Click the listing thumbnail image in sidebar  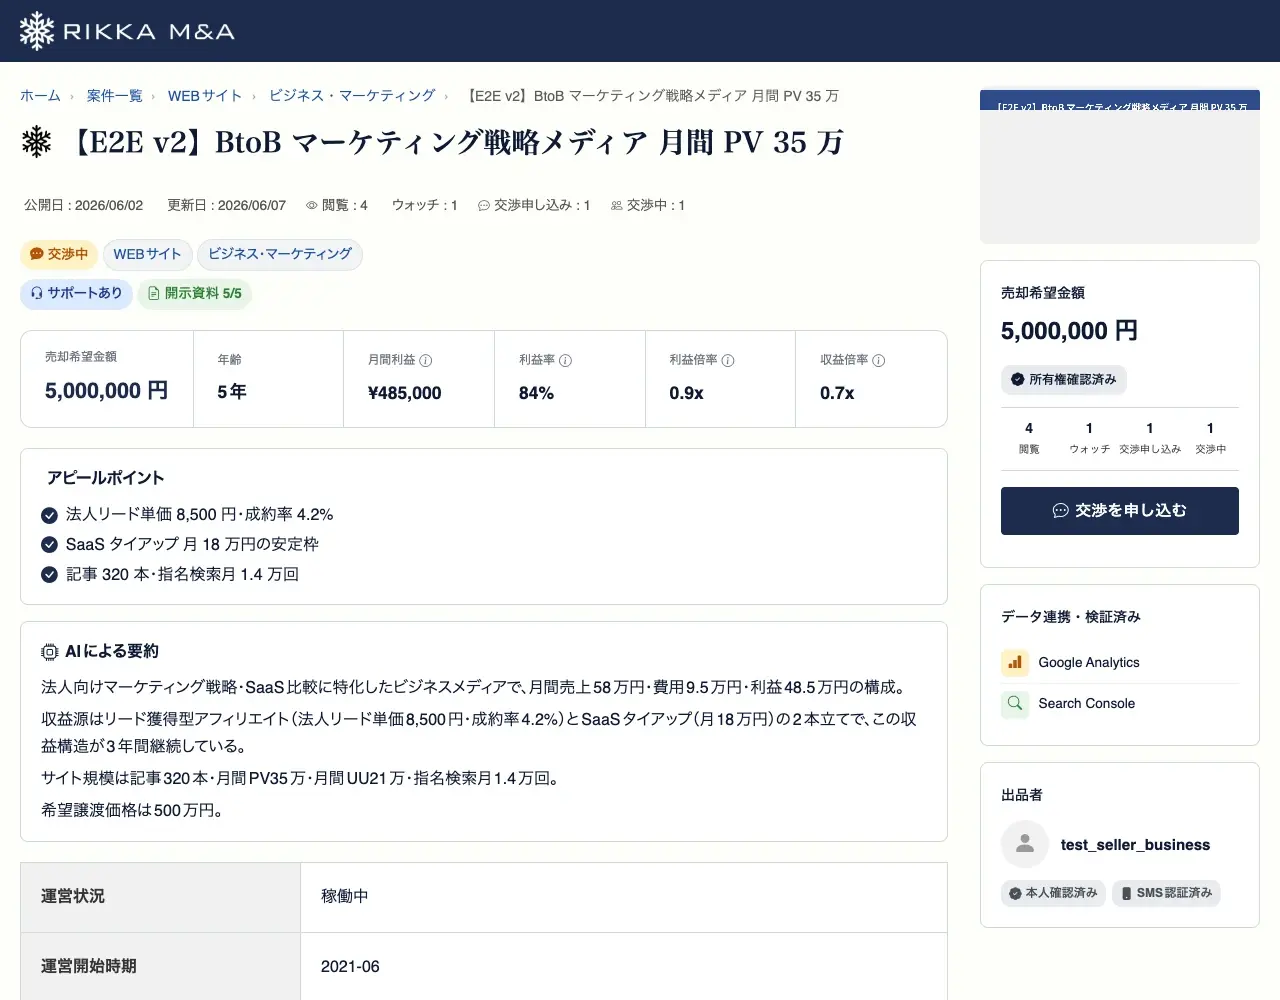(x=1120, y=167)
